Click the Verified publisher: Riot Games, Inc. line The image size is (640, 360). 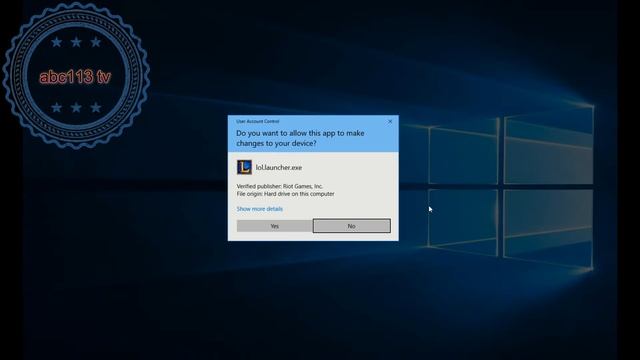click(x=280, y=186)
